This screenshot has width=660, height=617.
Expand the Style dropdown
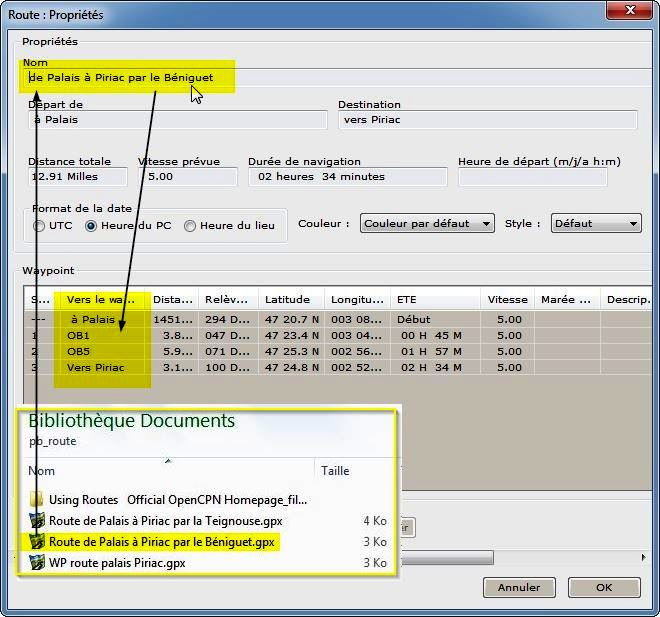point(596,224)
